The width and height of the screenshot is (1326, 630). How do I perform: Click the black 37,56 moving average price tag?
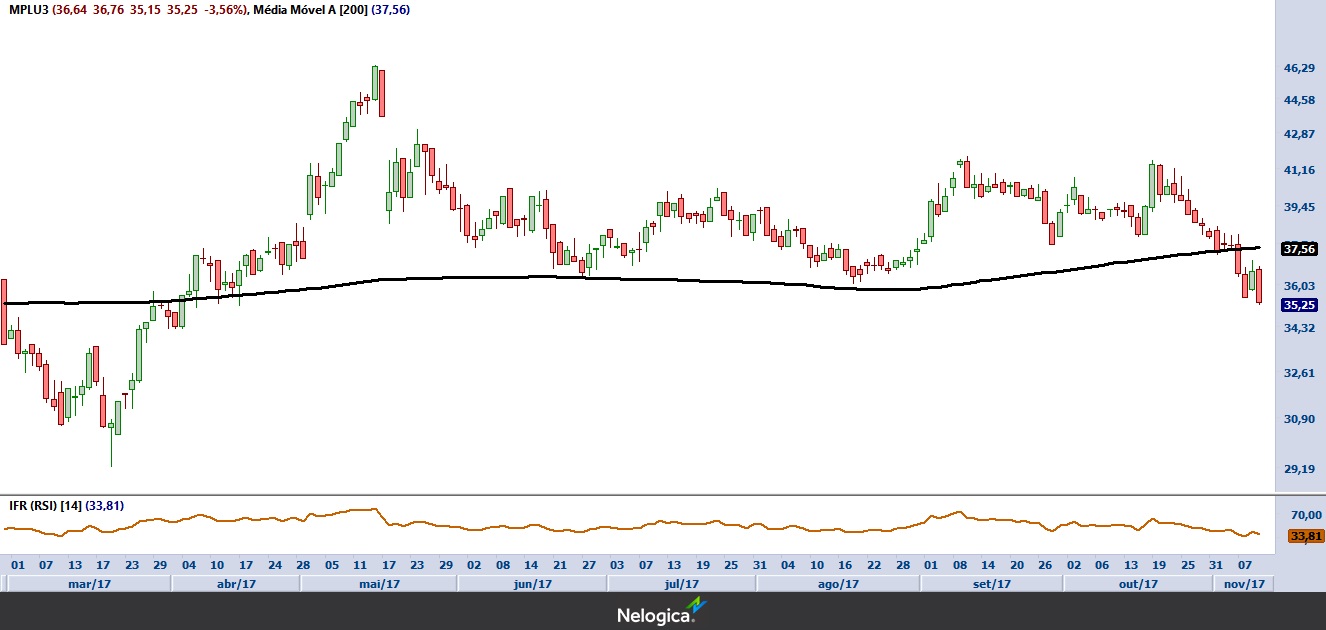click(1298, 249)
